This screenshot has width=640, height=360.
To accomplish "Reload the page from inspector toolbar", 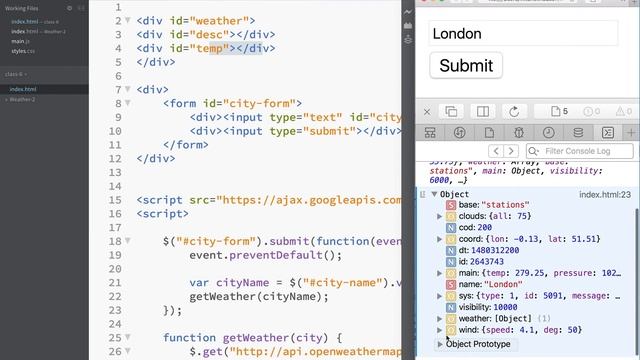I will tap(514, 111).
